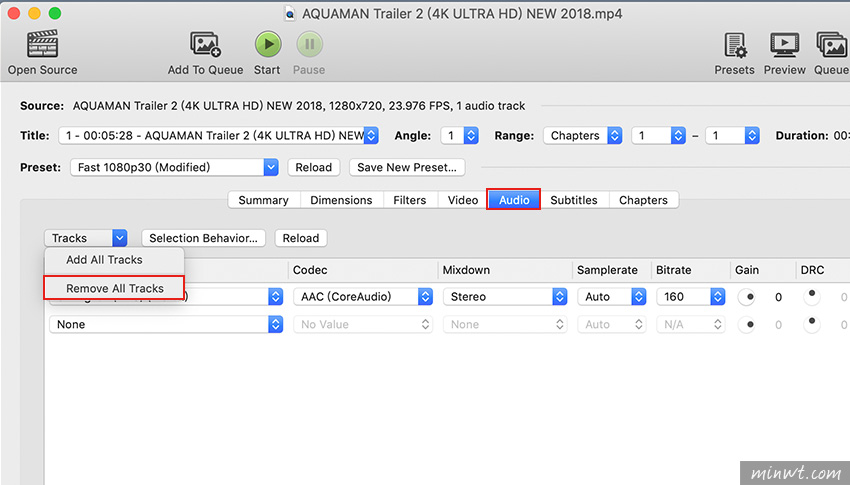Show the Queue window icon

[x=832, y=45]
